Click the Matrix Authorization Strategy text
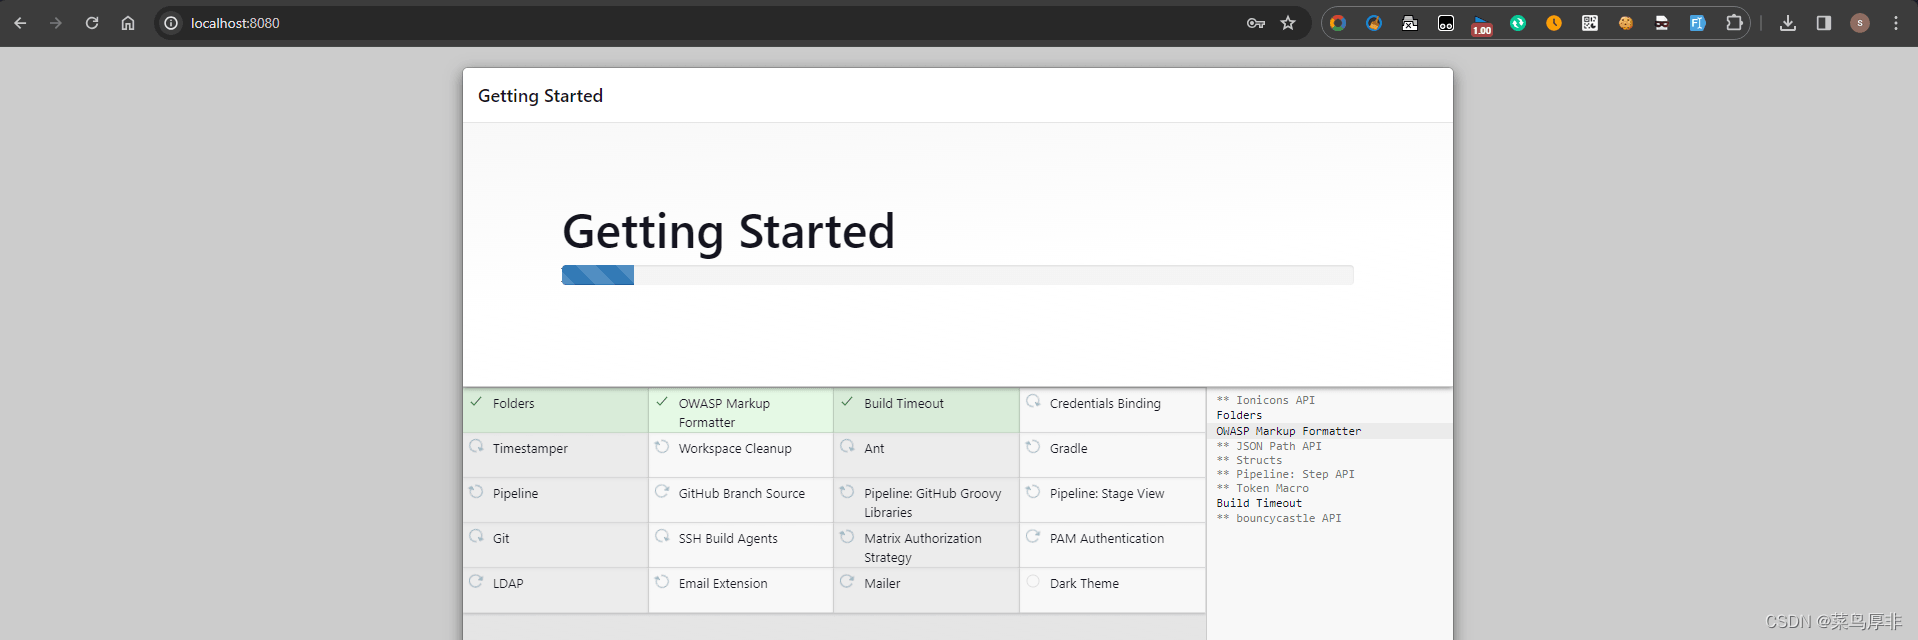Screen dimensions: 1918x640 [x=923, y=548]
